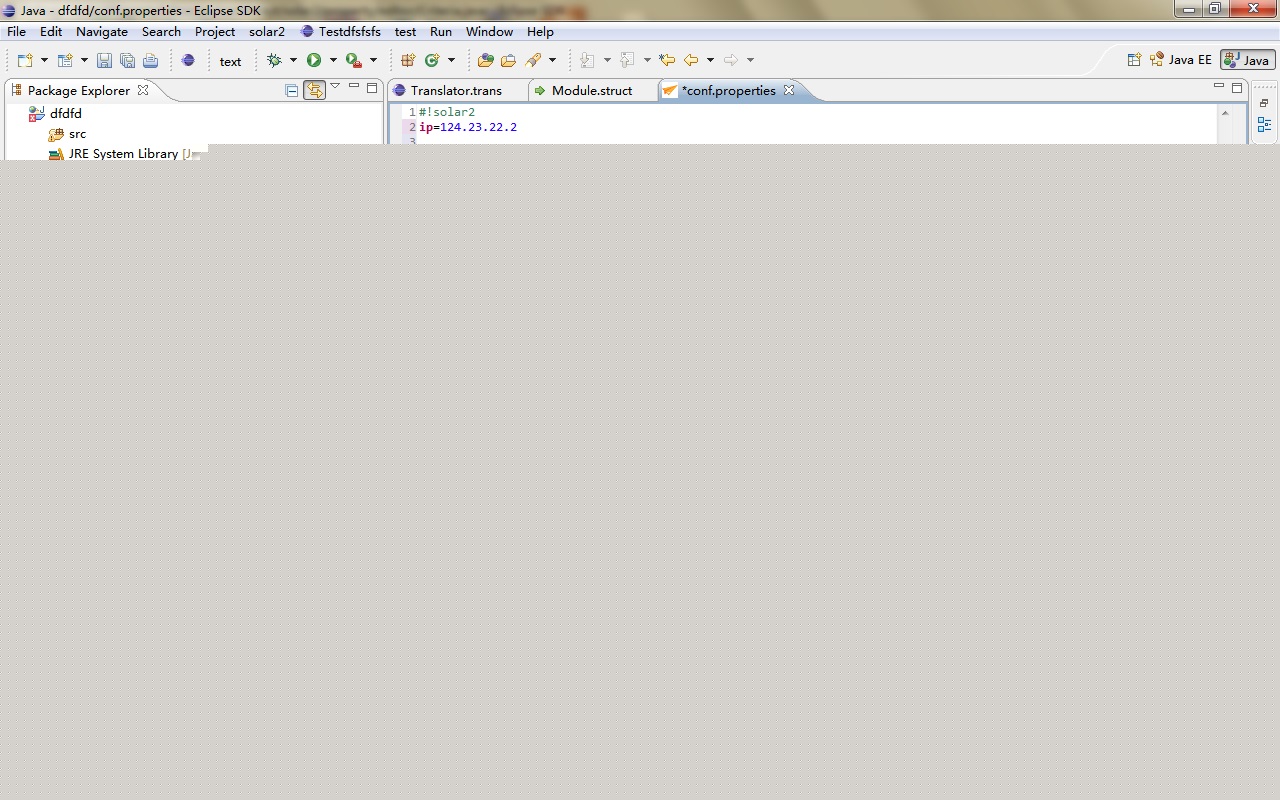Viewport: 1280px width, 800px height.
Task: Click the Outline view icon in sidebar
Action: click(1264, 125)
